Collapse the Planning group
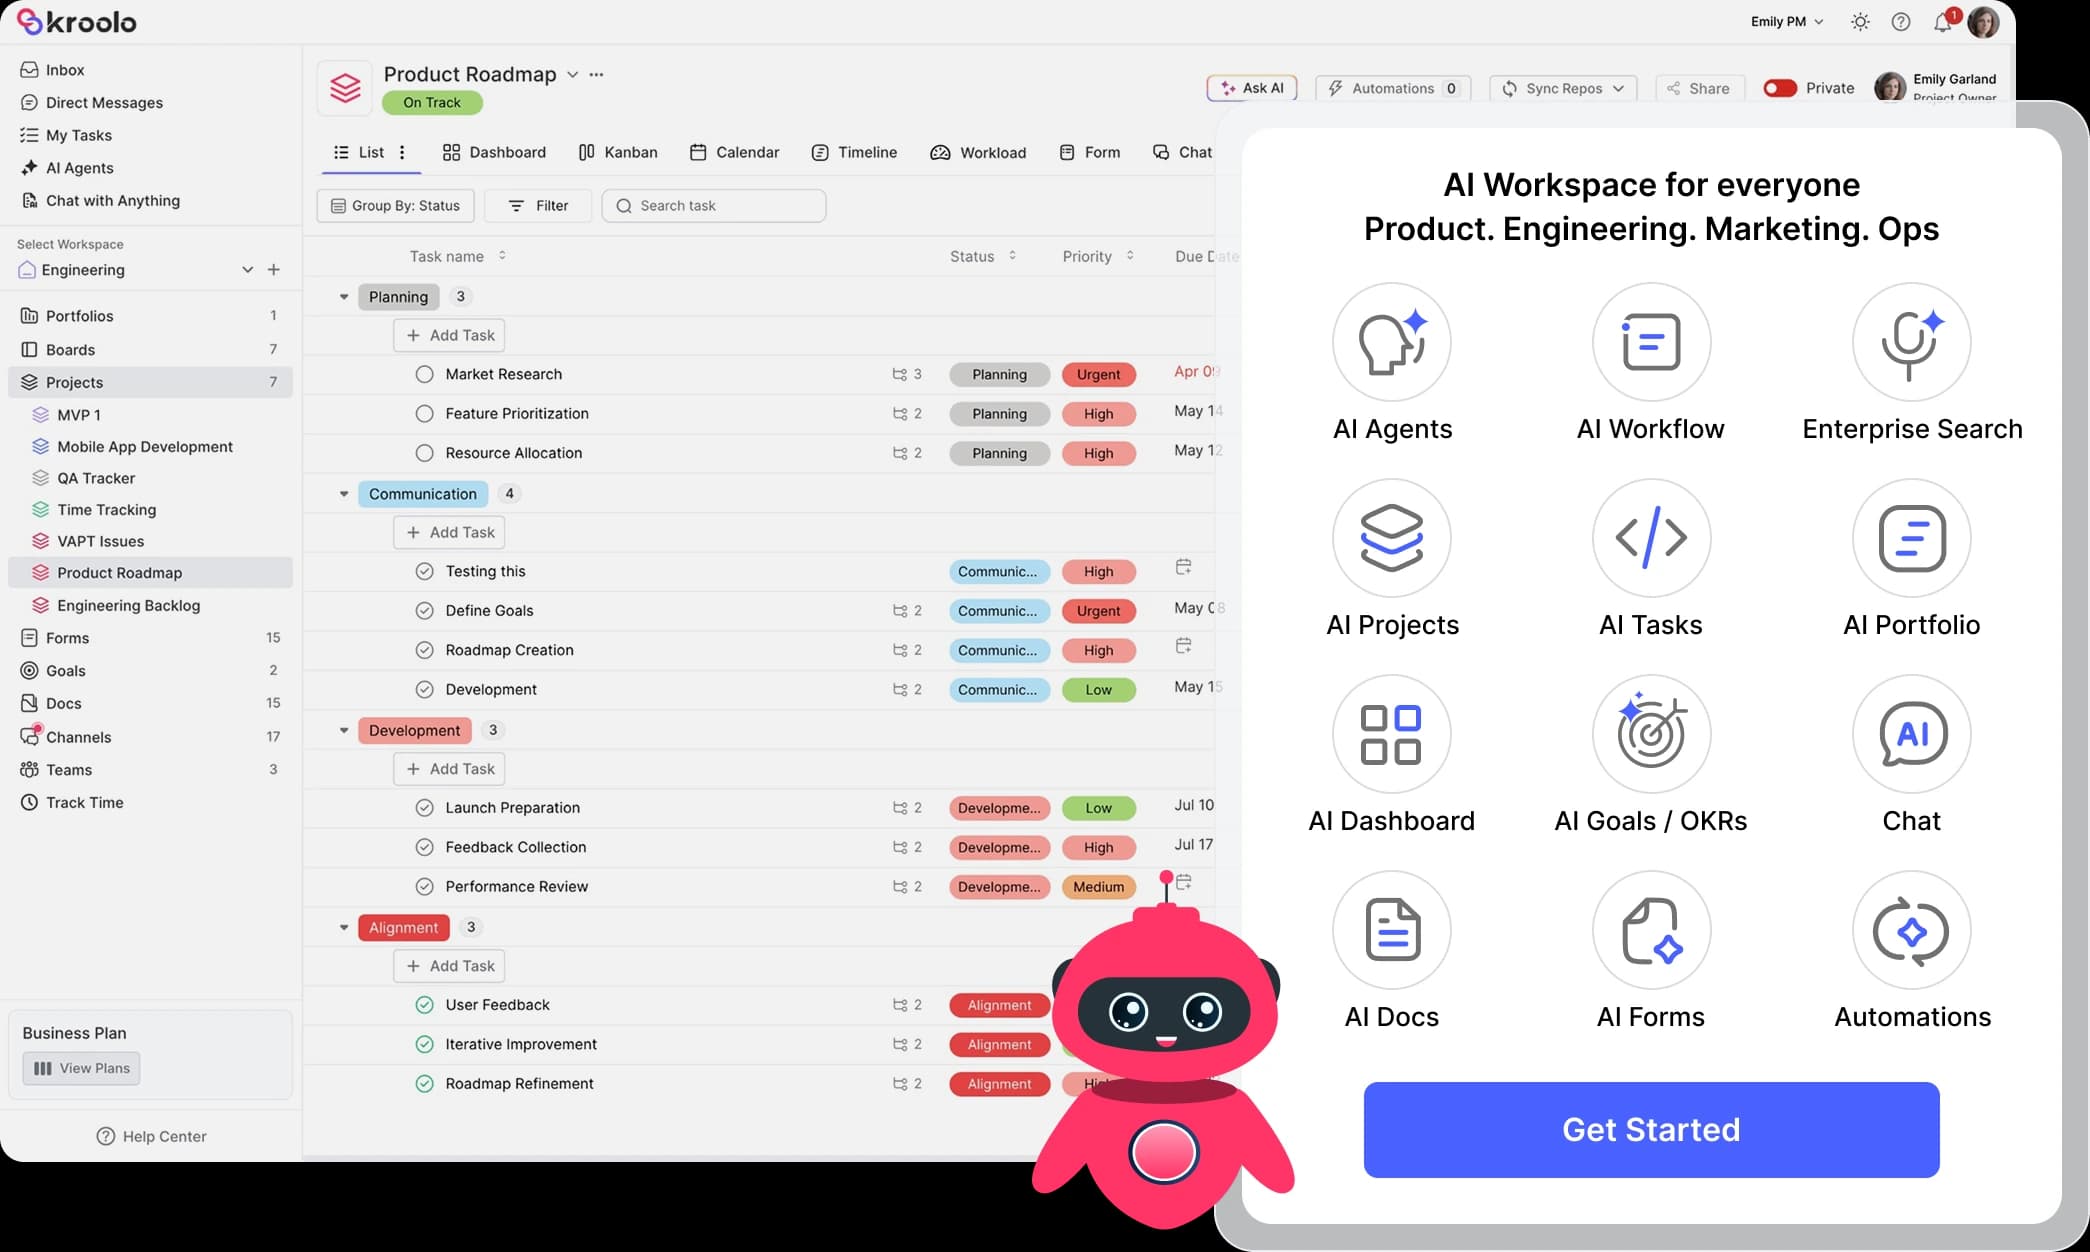 [344, 297]
